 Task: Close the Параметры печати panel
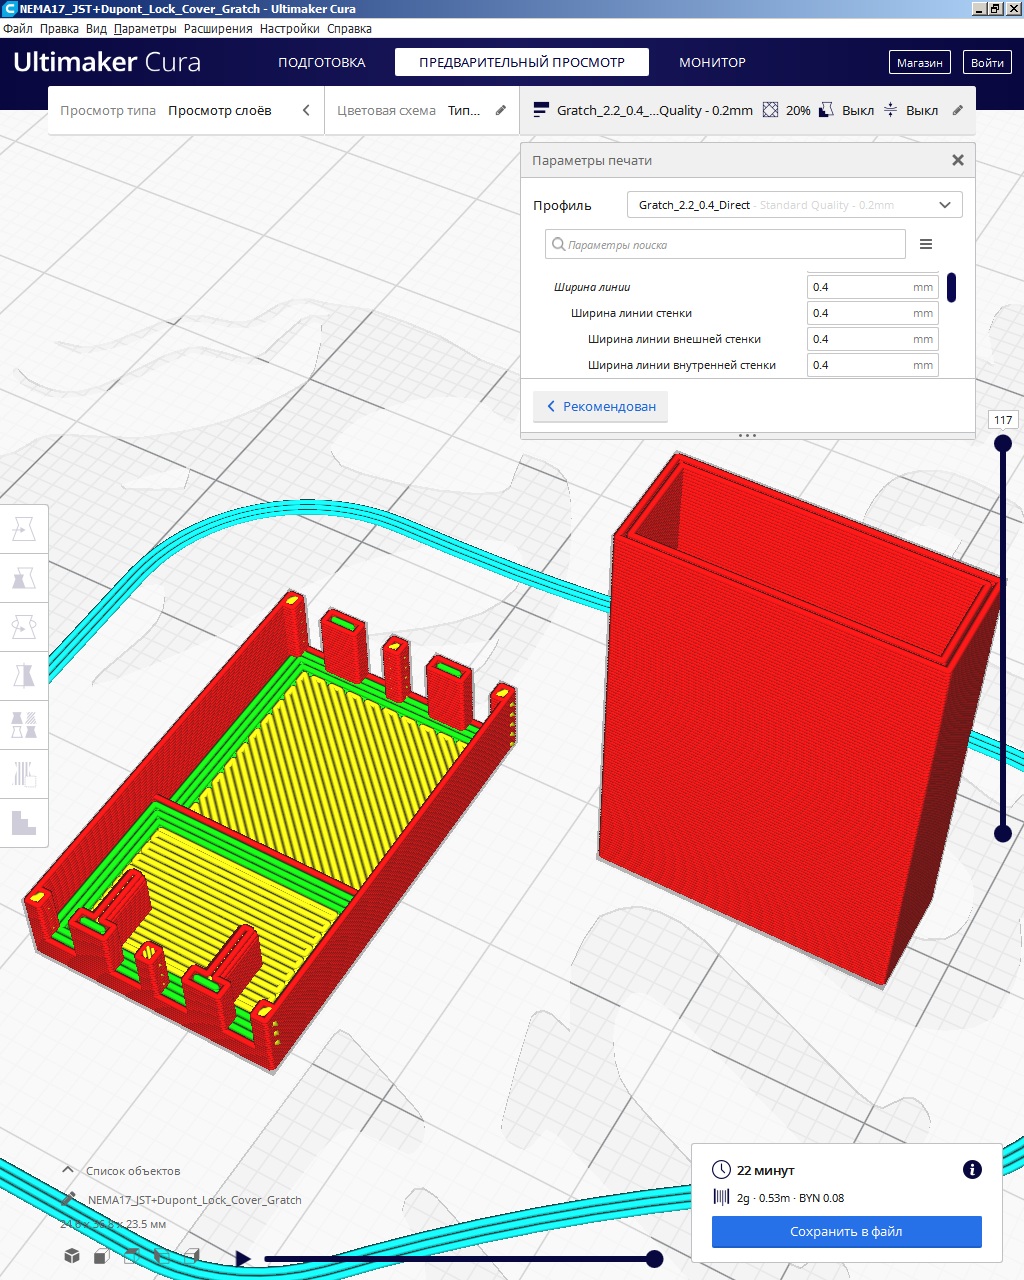point(958,160)
